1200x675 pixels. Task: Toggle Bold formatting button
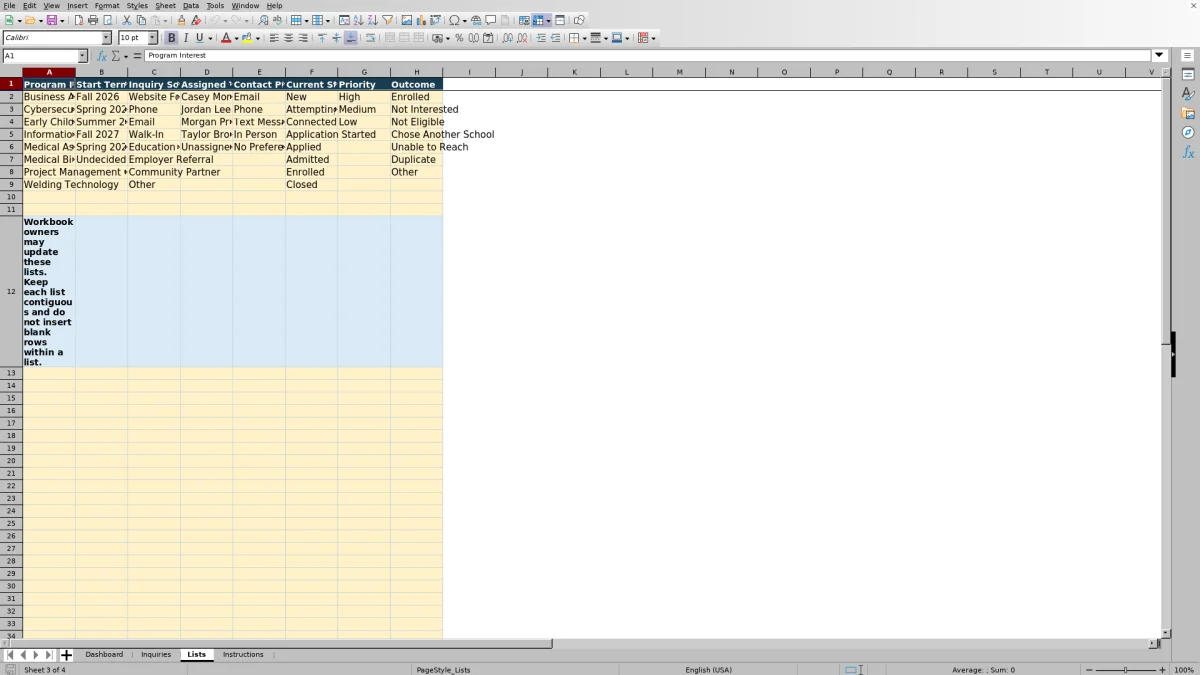(x=171, y=38)
